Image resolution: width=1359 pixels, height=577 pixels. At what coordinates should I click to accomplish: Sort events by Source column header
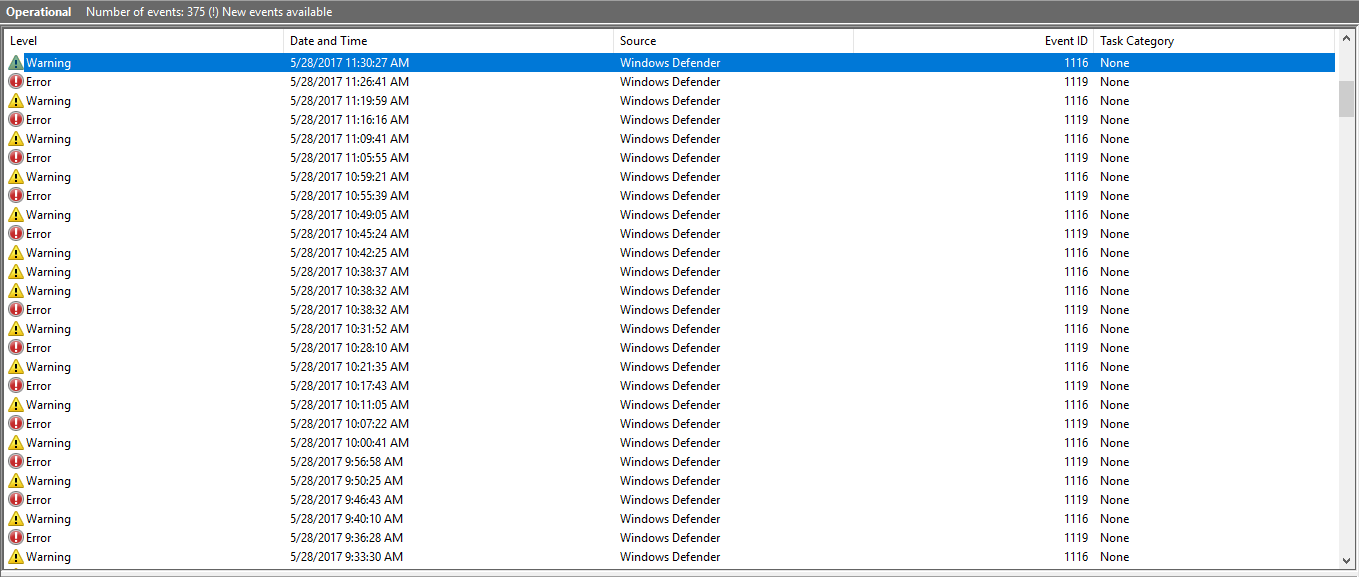click(x=734, y=41)
